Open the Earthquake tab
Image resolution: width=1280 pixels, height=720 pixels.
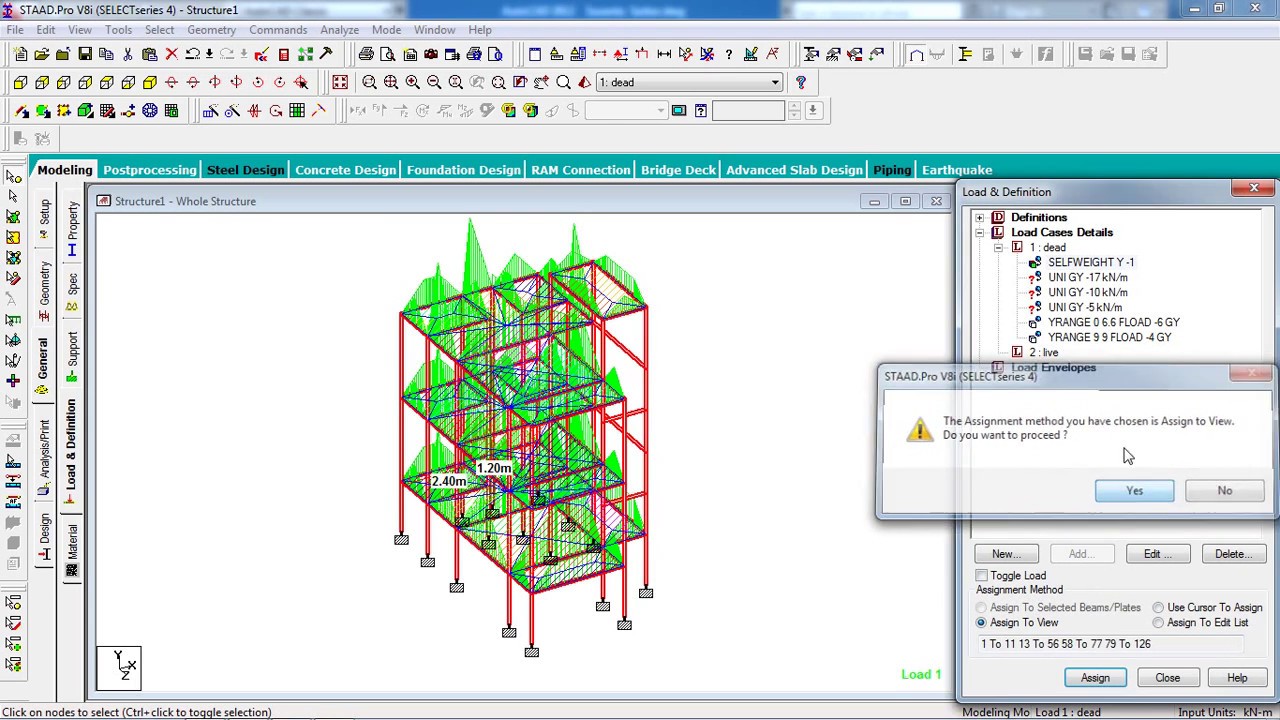[x=957, y=170]
